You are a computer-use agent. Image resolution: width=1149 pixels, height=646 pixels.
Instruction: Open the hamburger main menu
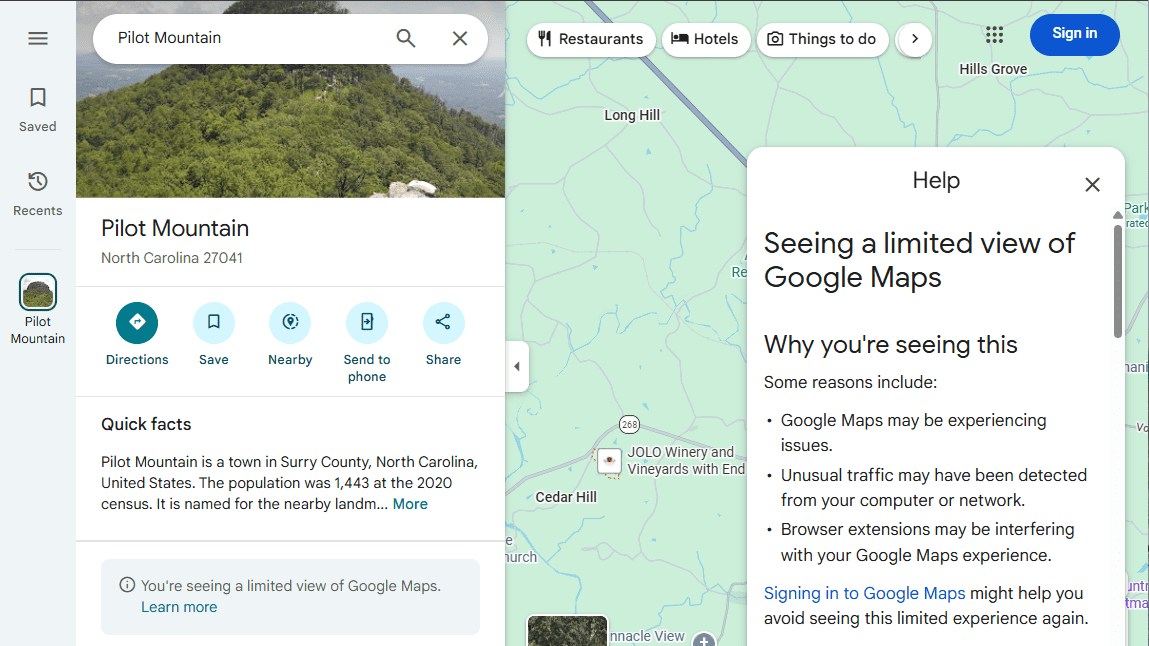(x=38, y=39)
